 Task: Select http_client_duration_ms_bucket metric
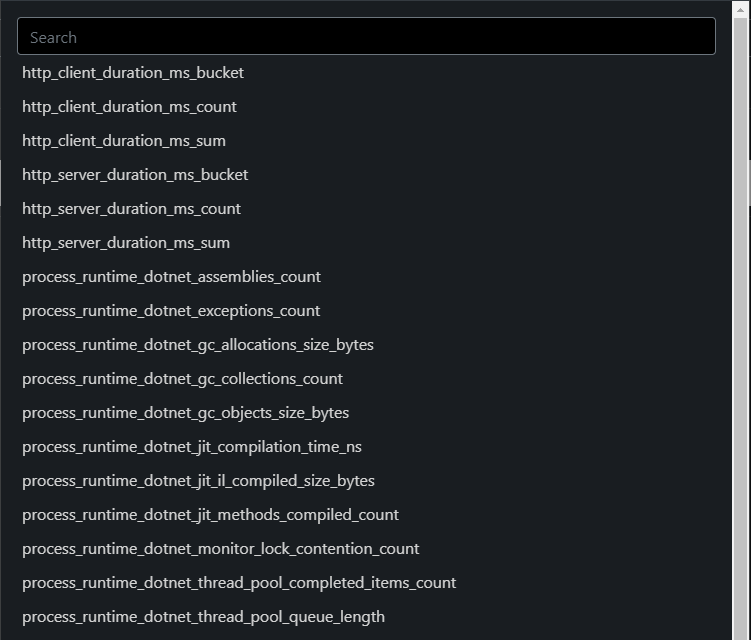133,73
